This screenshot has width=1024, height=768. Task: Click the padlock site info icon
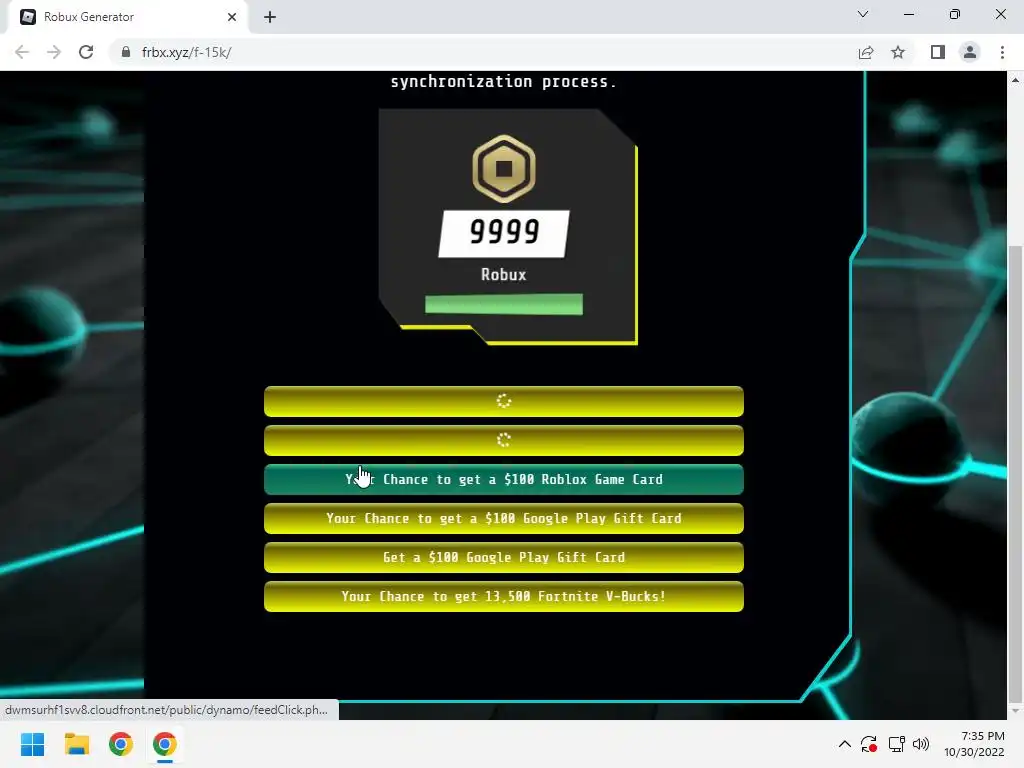125,52
